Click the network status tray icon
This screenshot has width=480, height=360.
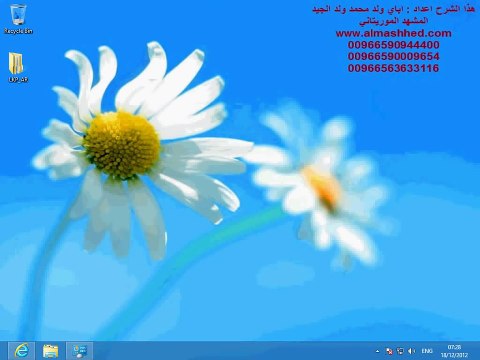[400, 351]
